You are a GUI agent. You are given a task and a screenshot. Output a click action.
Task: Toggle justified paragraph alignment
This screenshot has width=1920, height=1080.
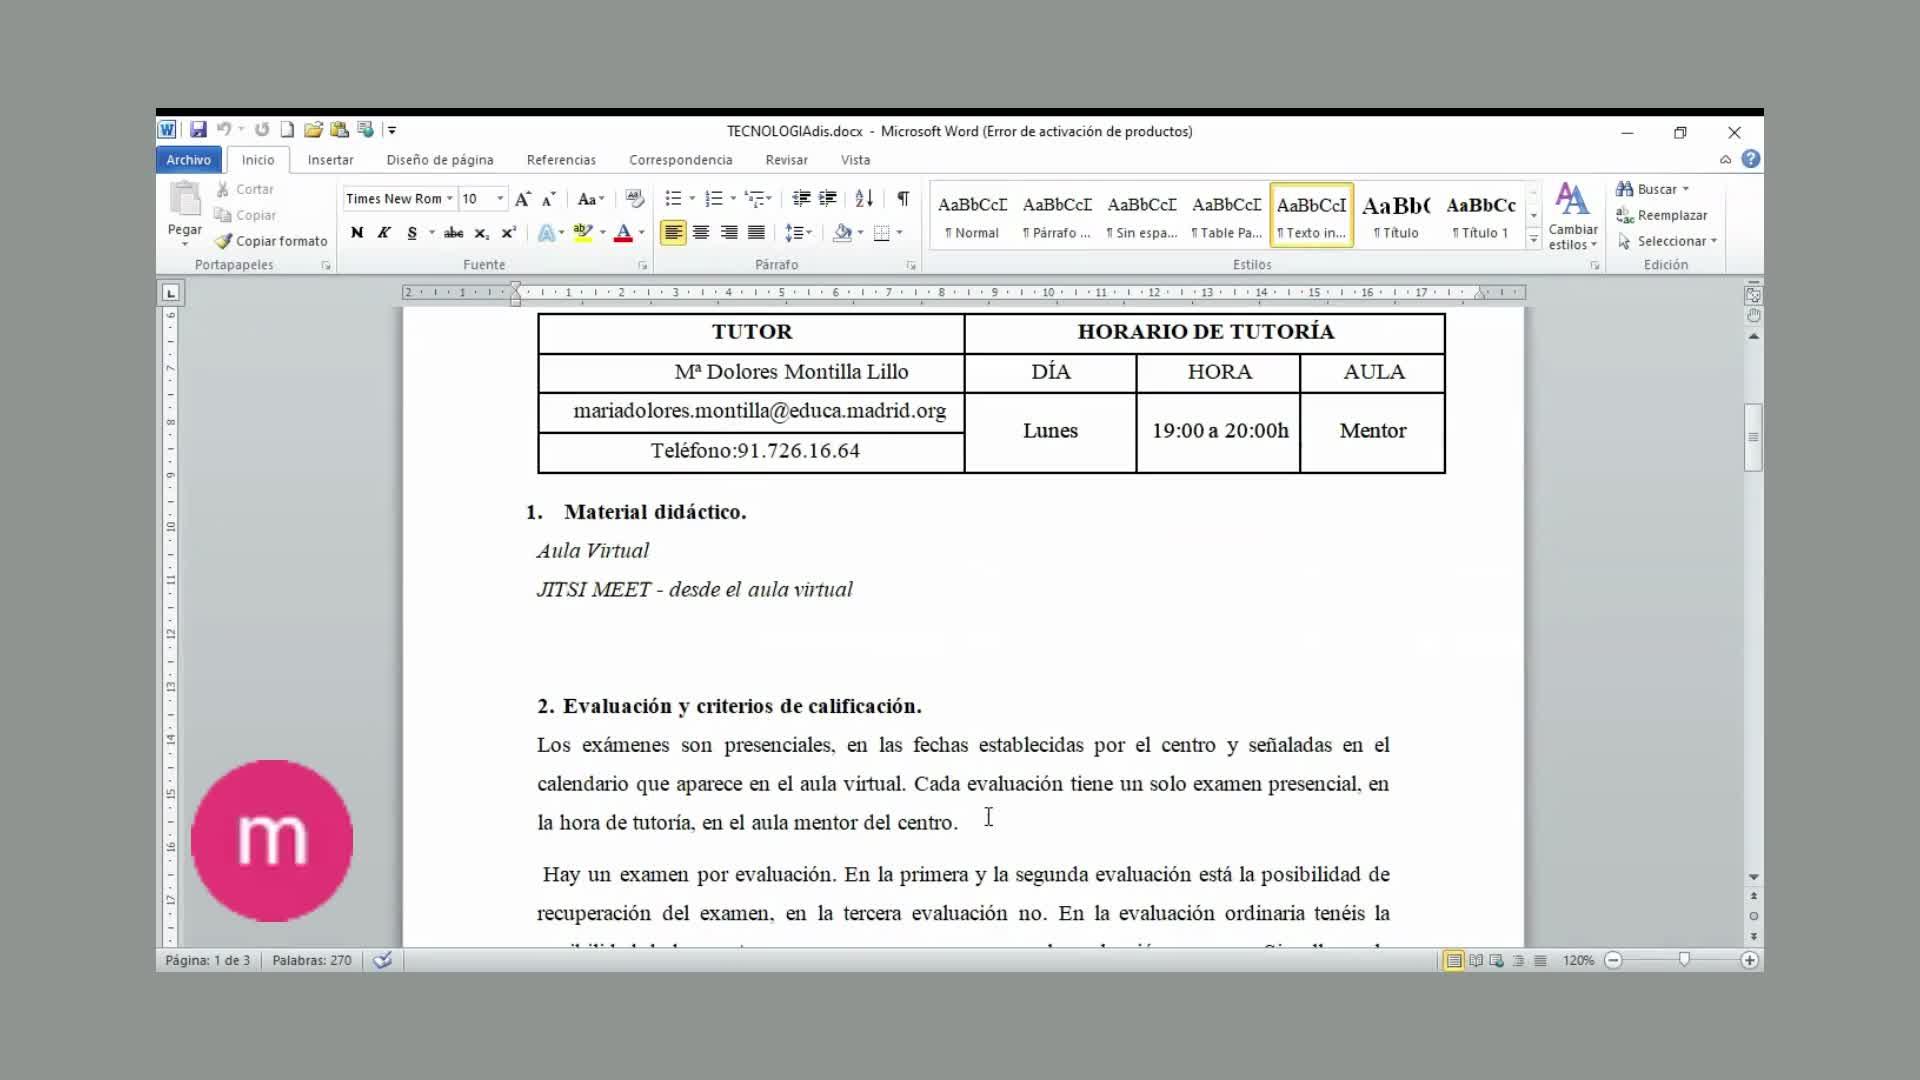click(x=757, y=232)
